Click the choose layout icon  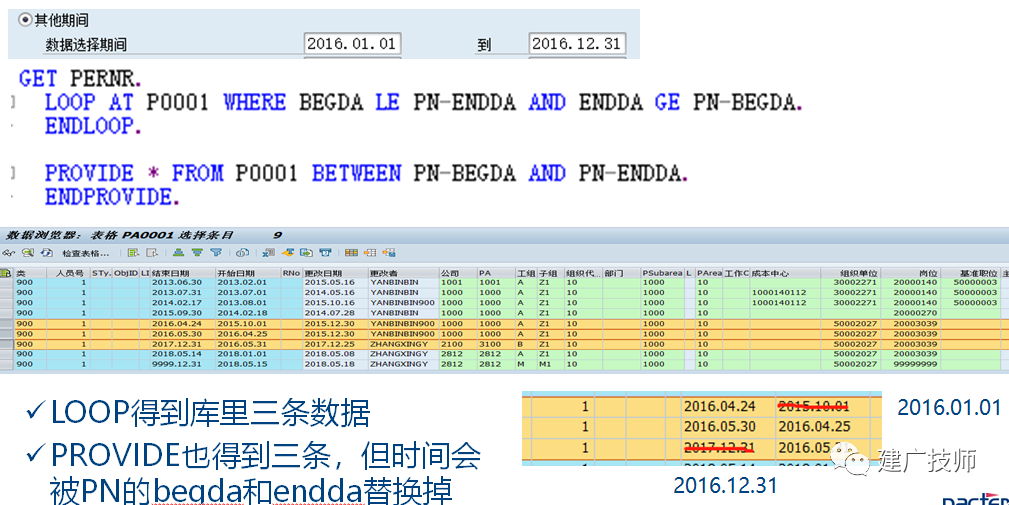370,253
